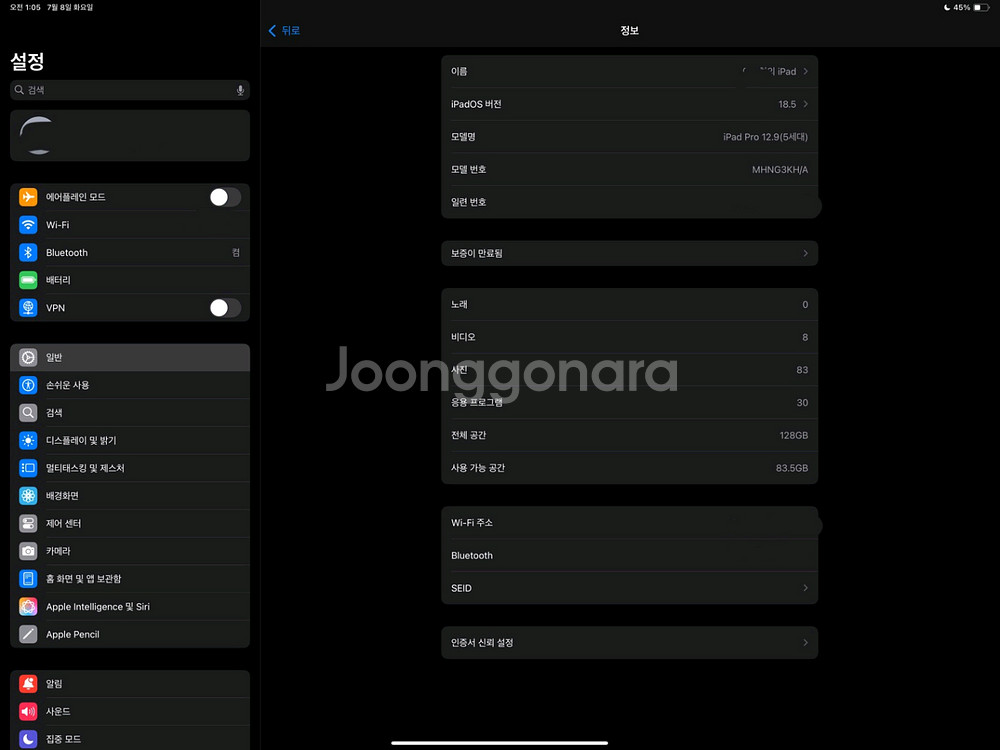This screenshot has width=1000, height=750.
Task: Tap 노래 row label
Action: point(459,305)
